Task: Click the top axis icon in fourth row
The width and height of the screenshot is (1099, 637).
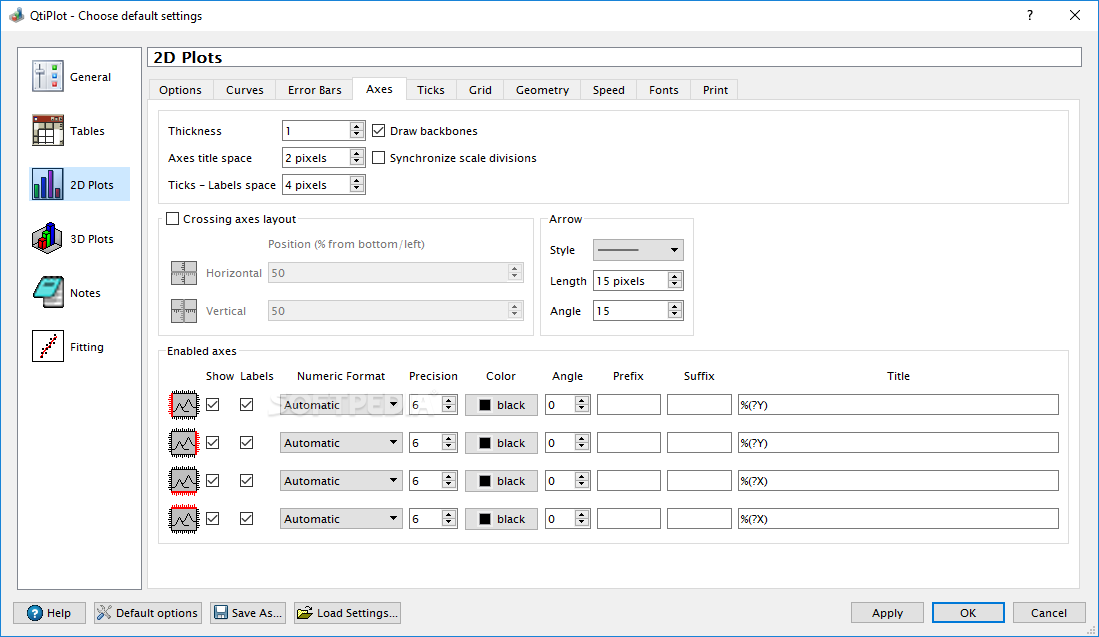Action: [x=184, y=519]
